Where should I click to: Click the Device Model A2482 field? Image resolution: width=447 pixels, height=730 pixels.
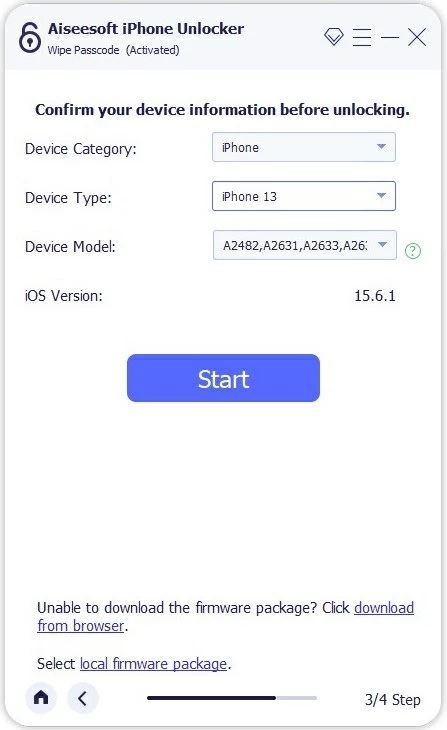(x=305, y=245)
